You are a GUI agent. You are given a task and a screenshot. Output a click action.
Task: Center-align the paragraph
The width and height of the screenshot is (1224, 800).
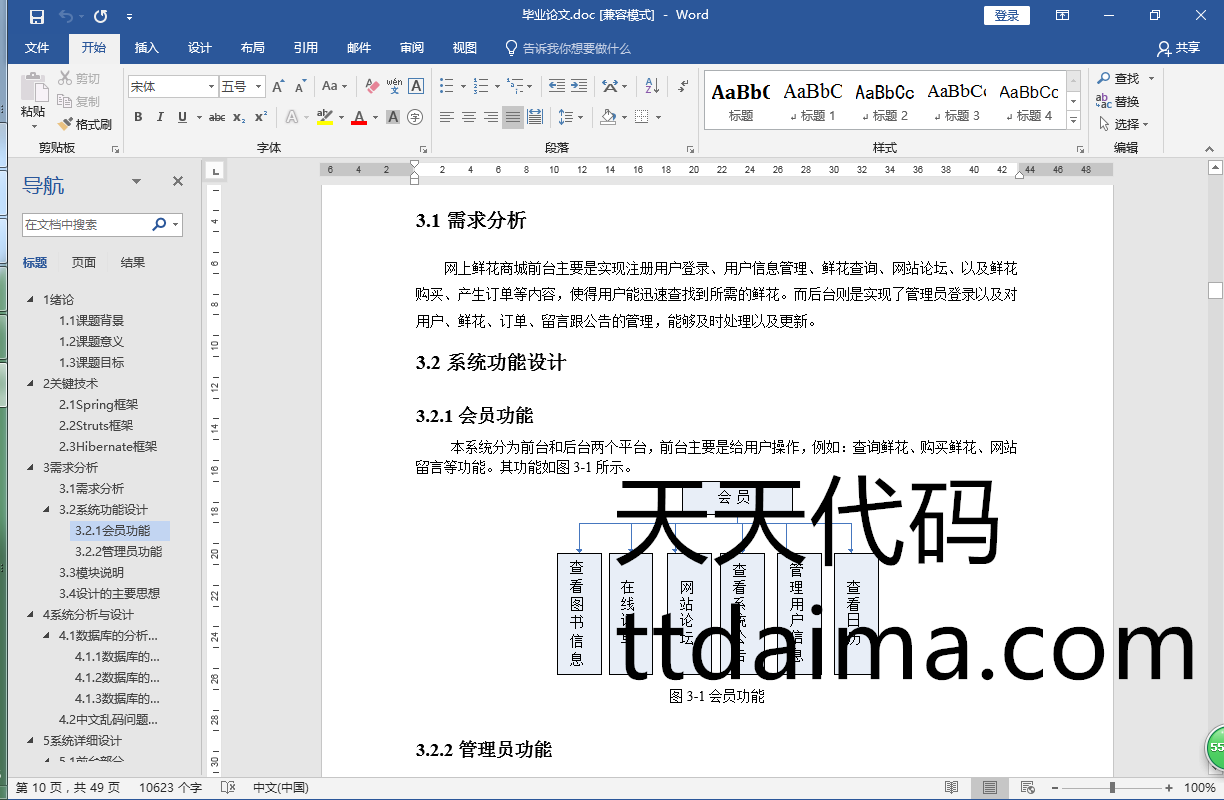(469, 118)
